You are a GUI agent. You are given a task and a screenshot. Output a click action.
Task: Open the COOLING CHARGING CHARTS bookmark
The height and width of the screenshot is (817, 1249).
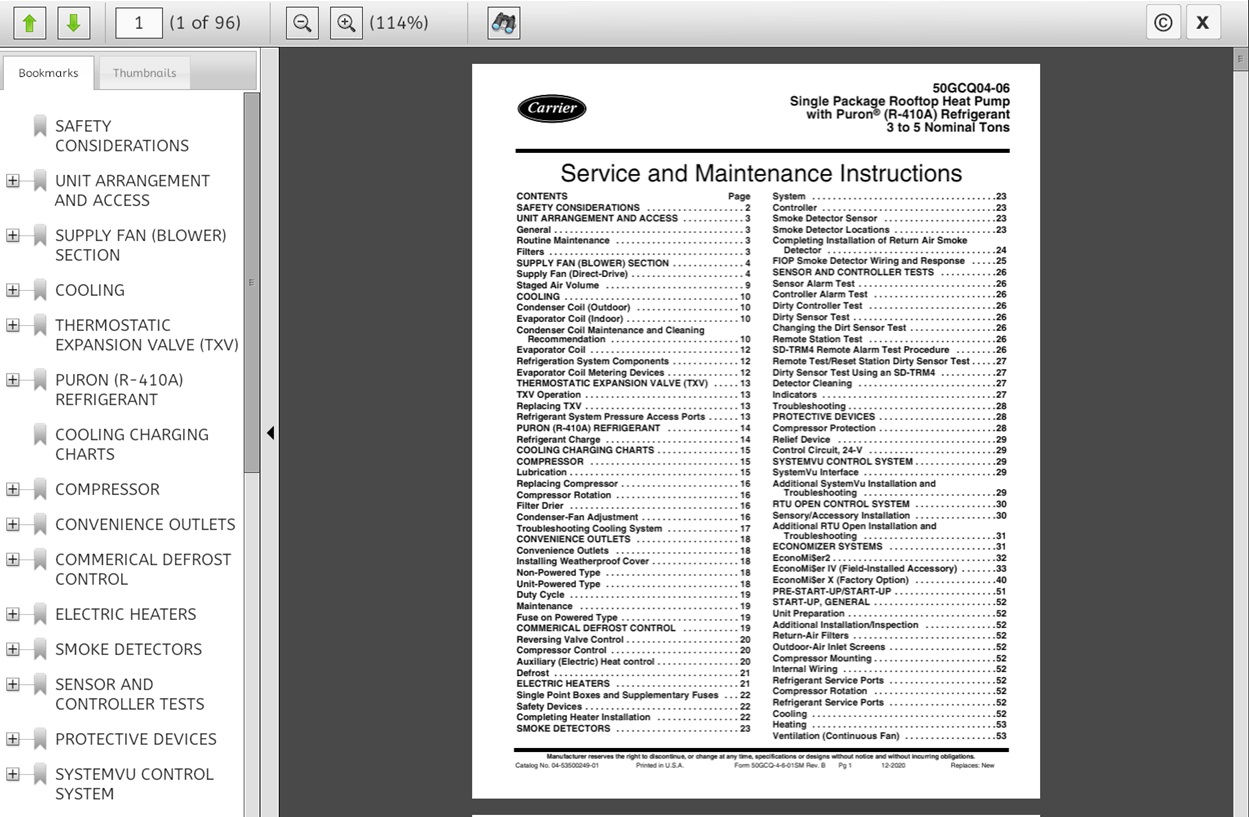131,444
